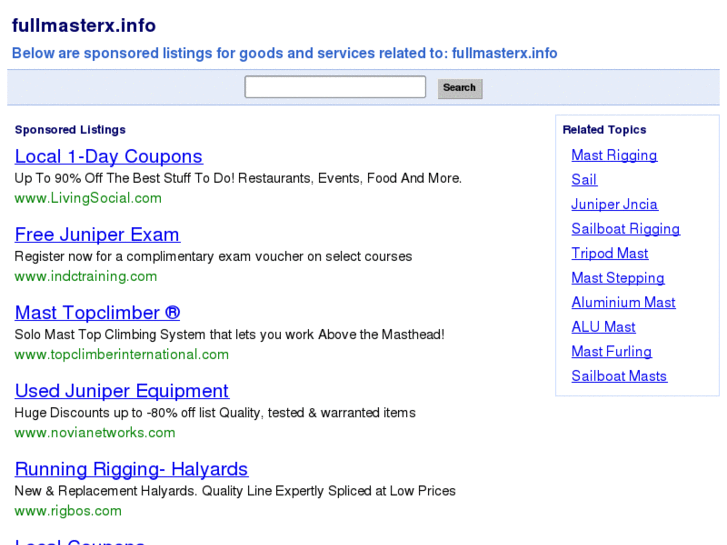Open the Tripod Mast related topic

tap(609, 253)
